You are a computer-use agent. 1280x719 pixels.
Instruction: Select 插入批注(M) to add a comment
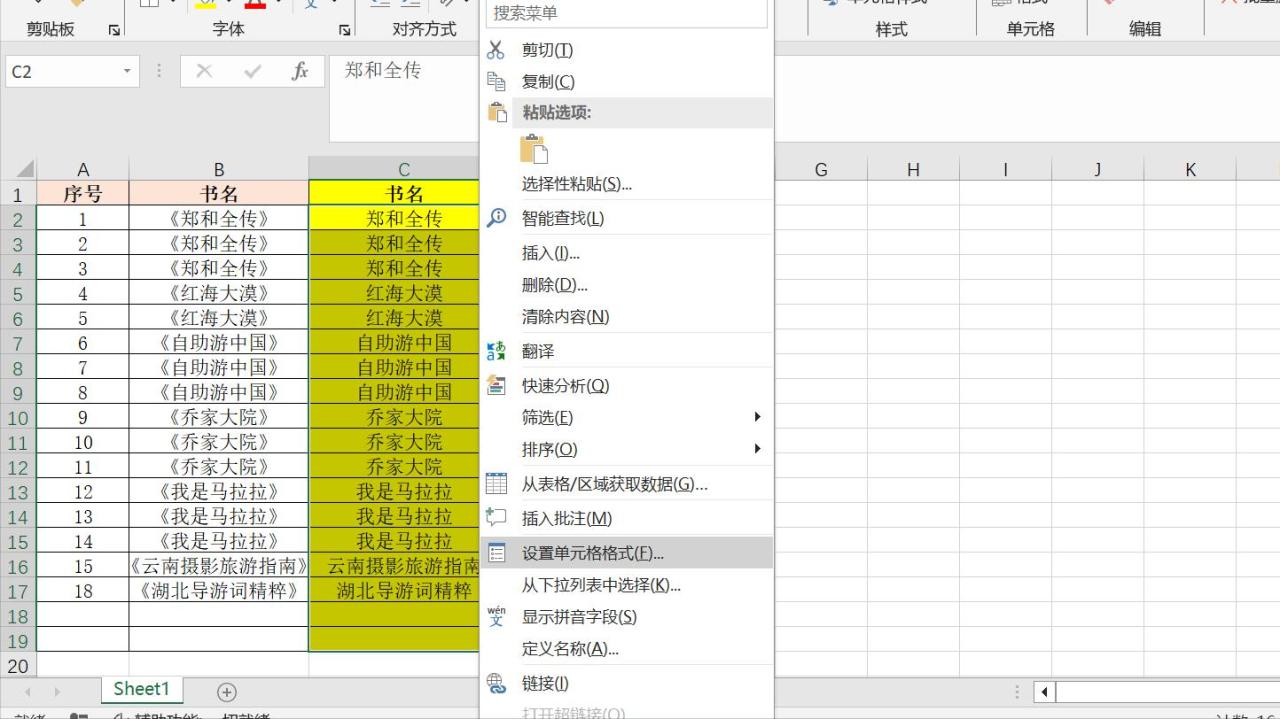coord(626,518)
